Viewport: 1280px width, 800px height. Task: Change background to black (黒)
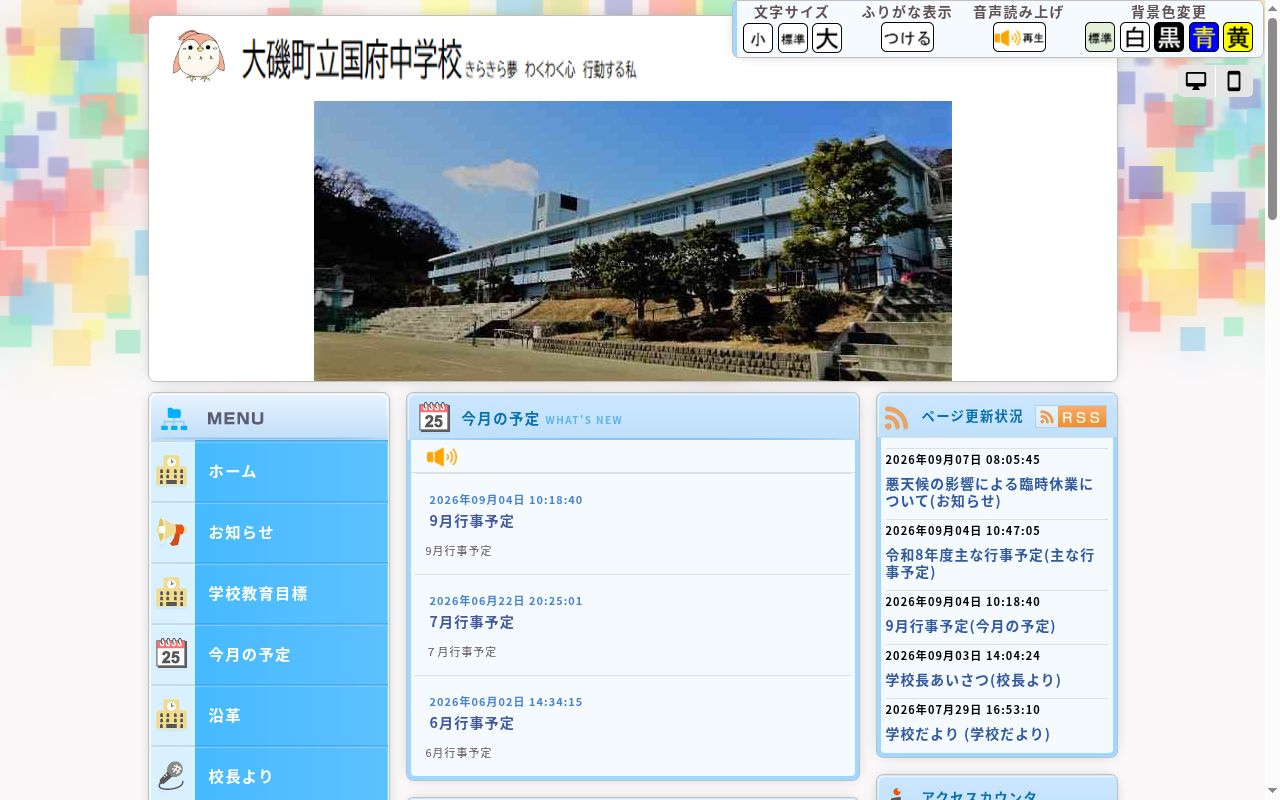coord(1169,38)
